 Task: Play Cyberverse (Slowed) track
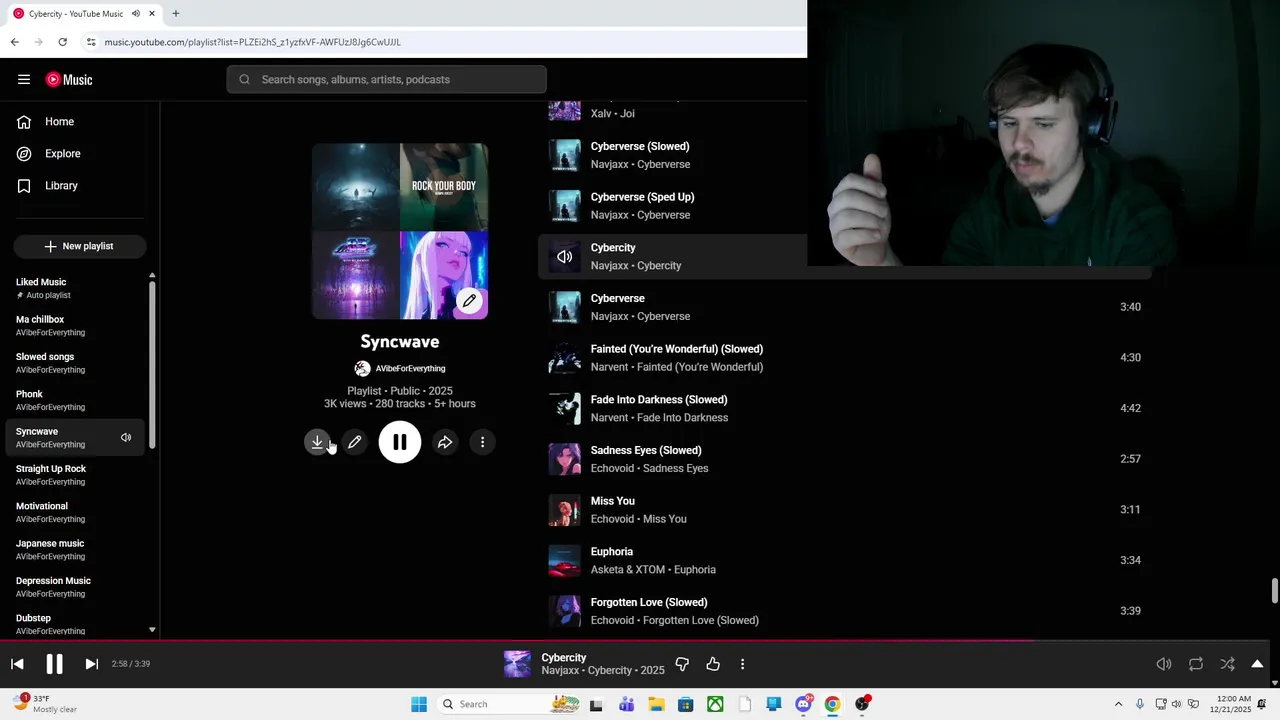pyautogui.click(x=640, y=147)
